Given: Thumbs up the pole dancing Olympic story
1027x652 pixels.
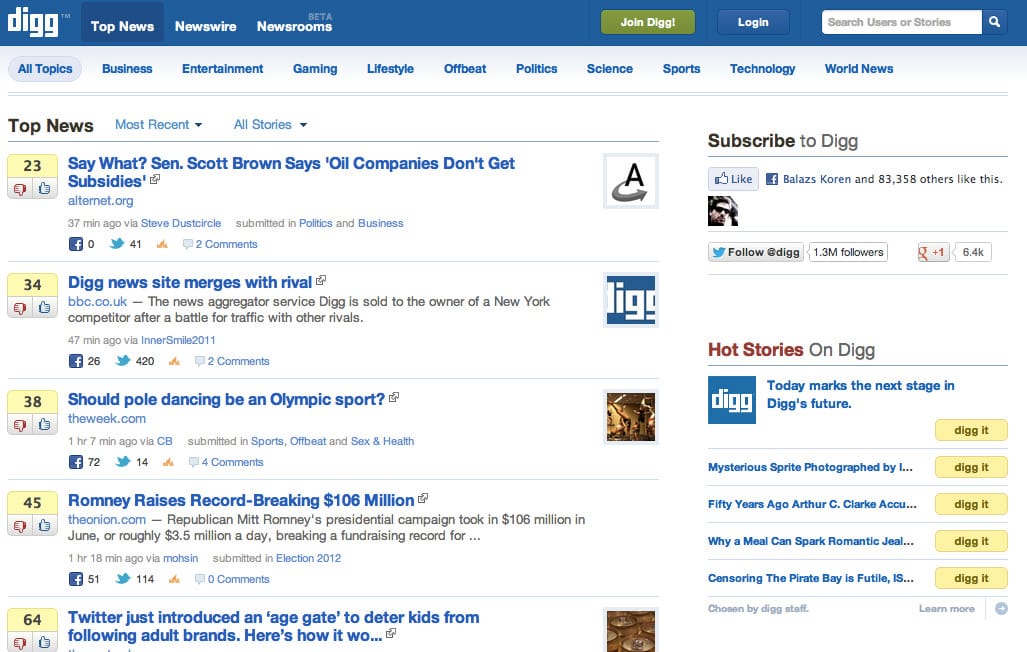Looking at the screenshot, I should pos(45,425).
